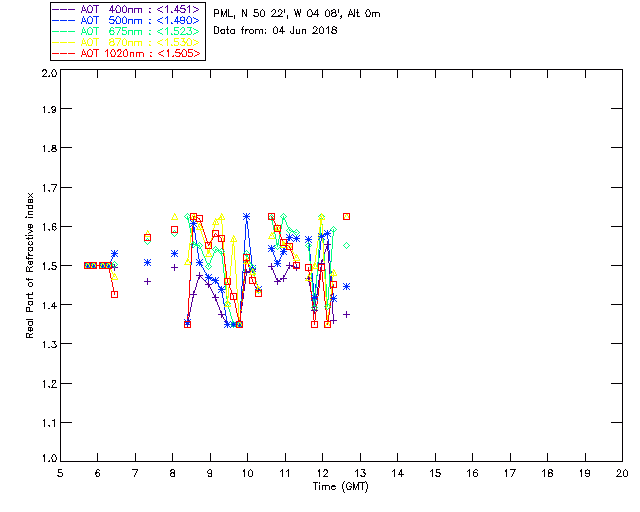Click the x-axis tick label 16
This screenshot has height=512, width=640.
(x=472, y=473)
